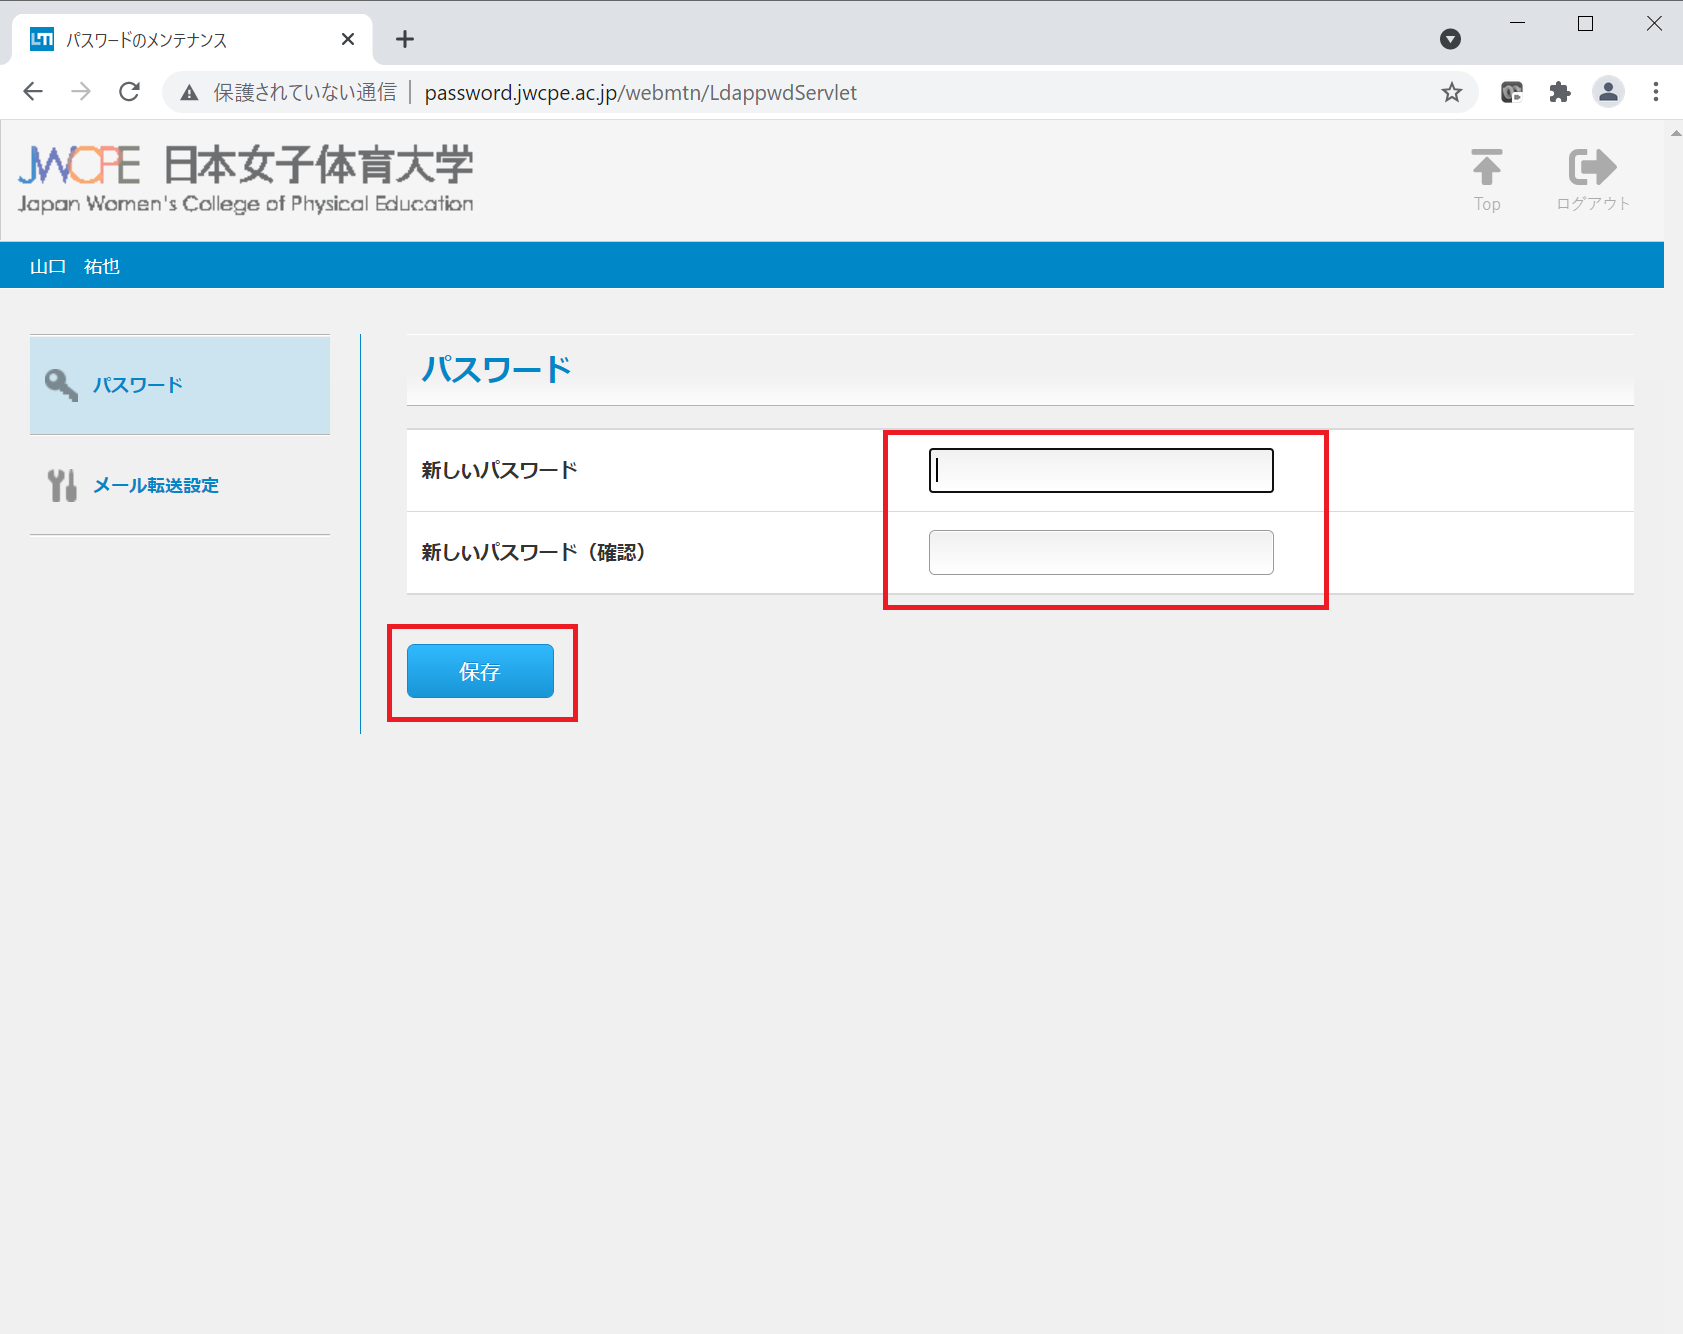Click the scrollbar up arrow at page right
The image size is (1683, 1334).
pyautogui.click(x=1675, y=131)
